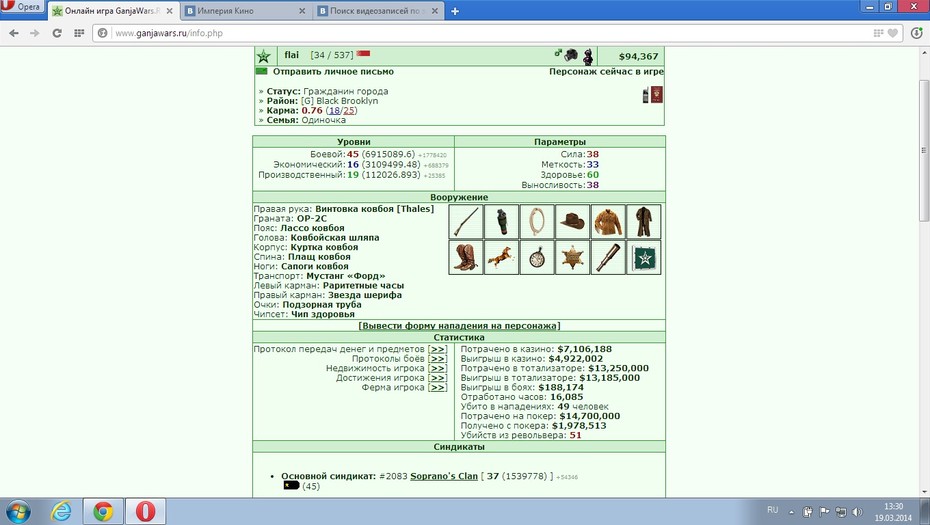Click the Black Brooklyn district text
The image size is (930, 525).
click(x=347, y=101)
